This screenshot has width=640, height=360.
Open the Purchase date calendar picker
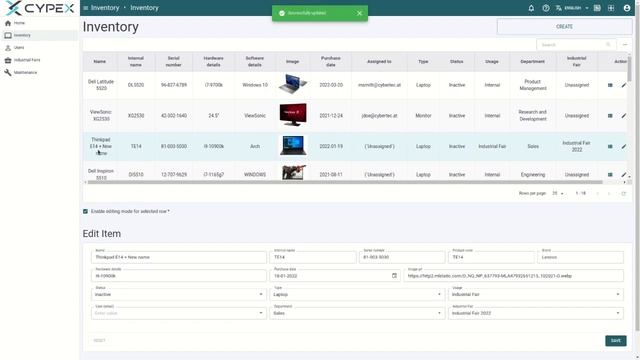tap(394, 276)
